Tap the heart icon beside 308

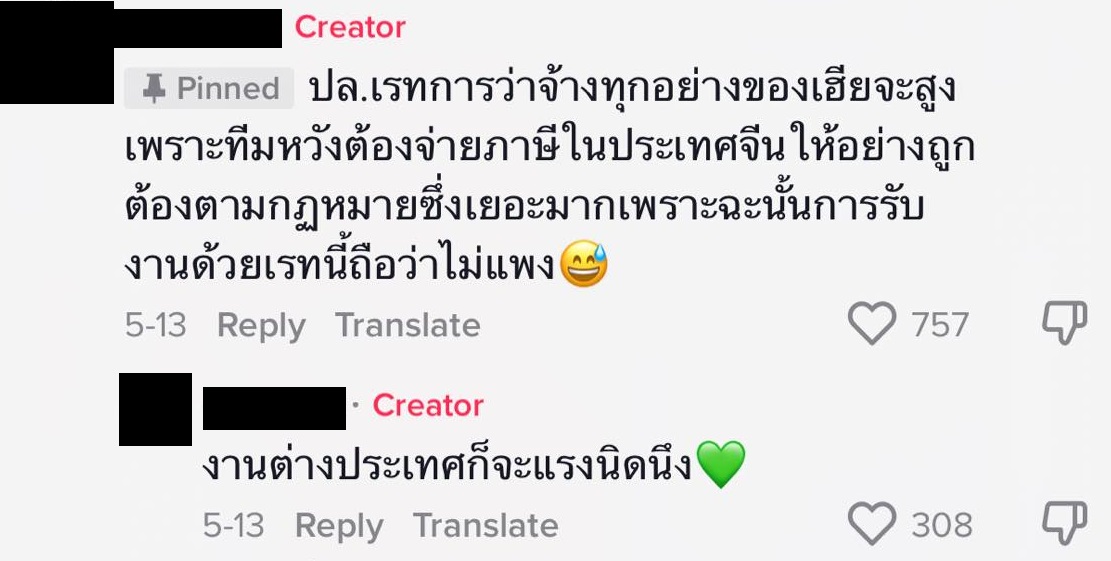[871, 525]
